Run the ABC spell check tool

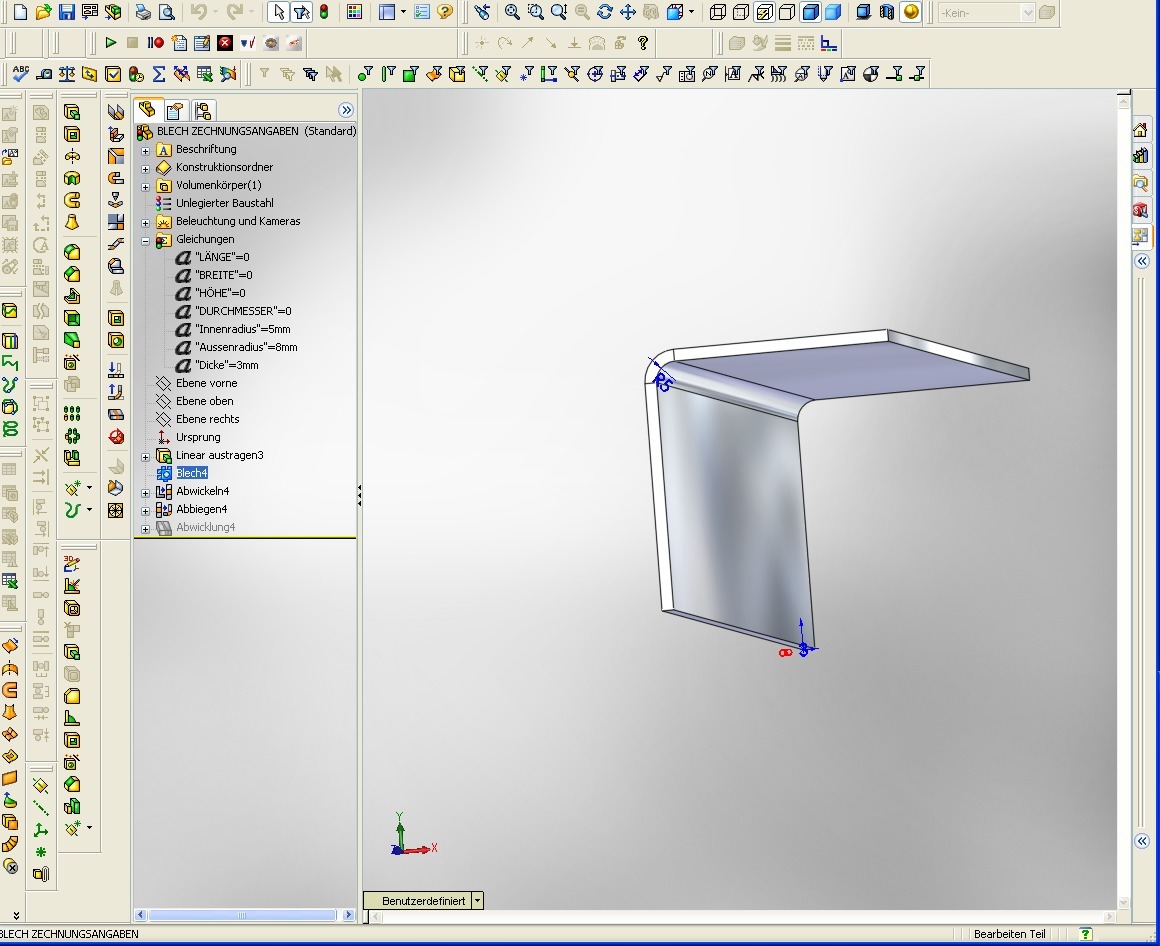[x=21, y=74]
